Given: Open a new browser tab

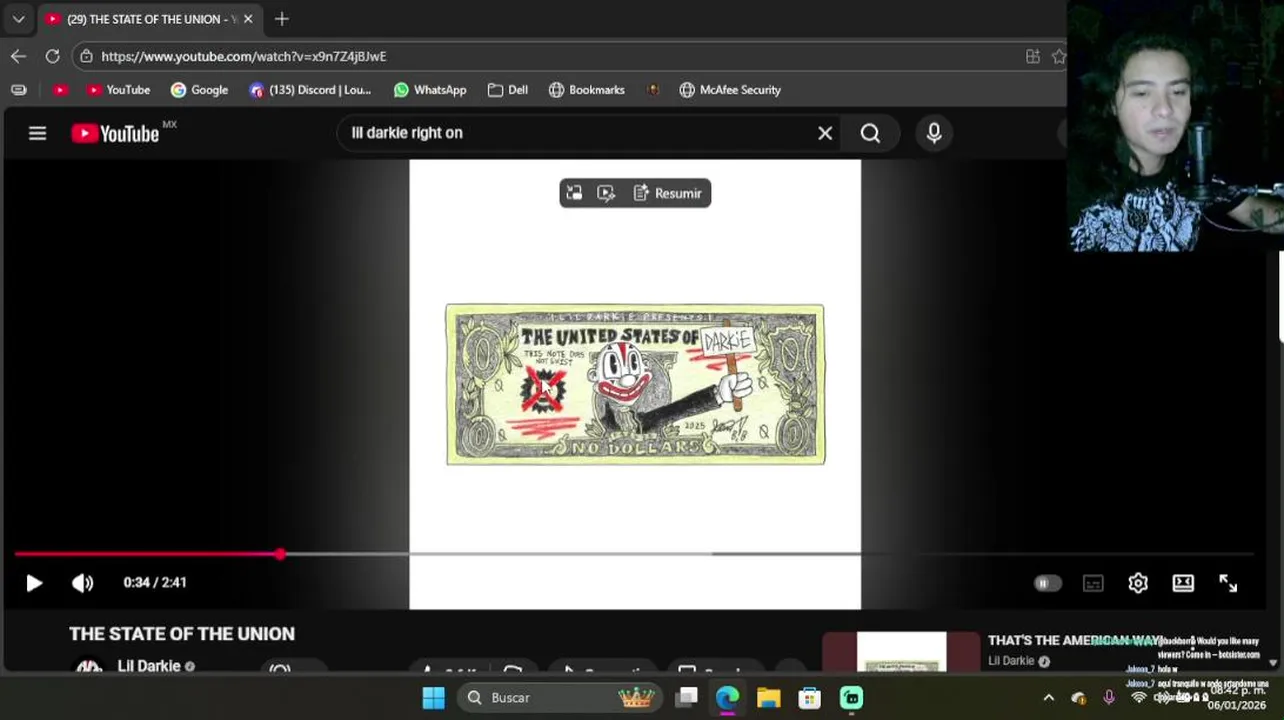Looking at the screenshot, I should (282, 18).
